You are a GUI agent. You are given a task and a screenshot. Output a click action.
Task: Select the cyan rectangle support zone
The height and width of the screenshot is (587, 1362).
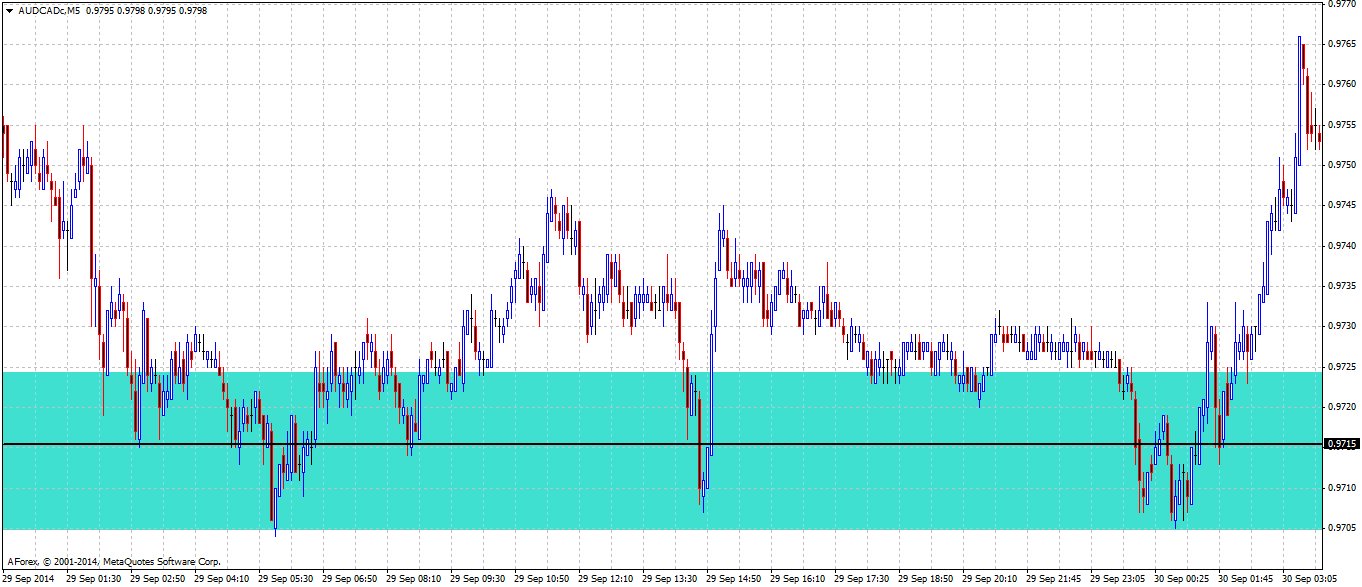pos(661,450)
